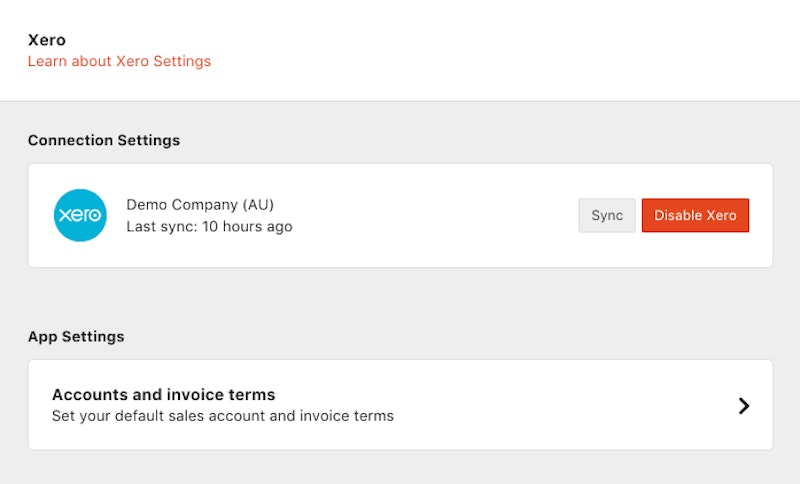
Task: Click the right-pointing arrow in App Settings
Action: [743, 405]
